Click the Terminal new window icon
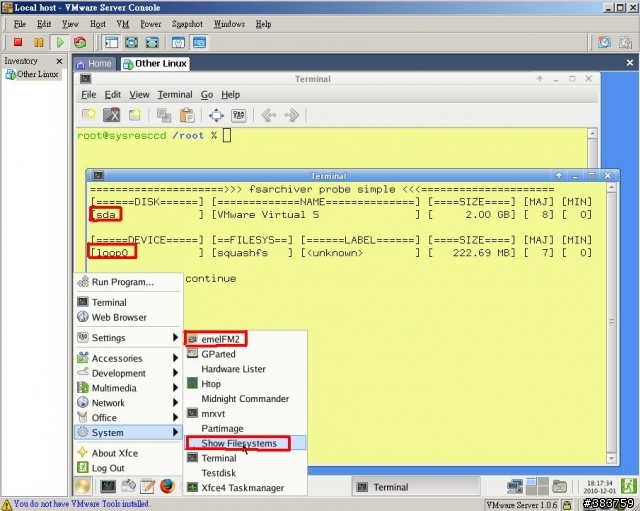Image resolution: width=640 pixels, height=511 pixels. (x=135, y=115)
